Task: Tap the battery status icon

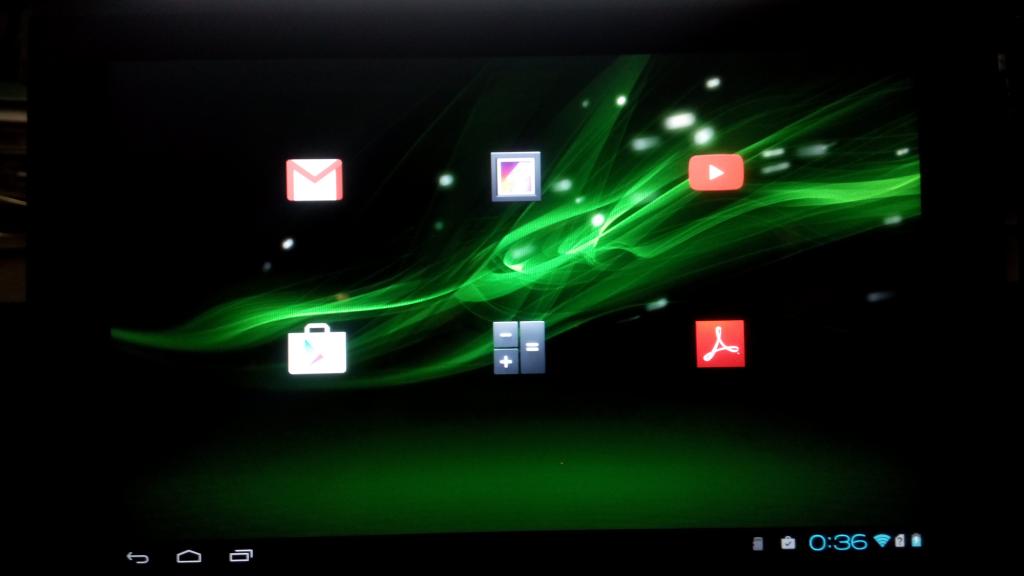Action: [916, 540]
